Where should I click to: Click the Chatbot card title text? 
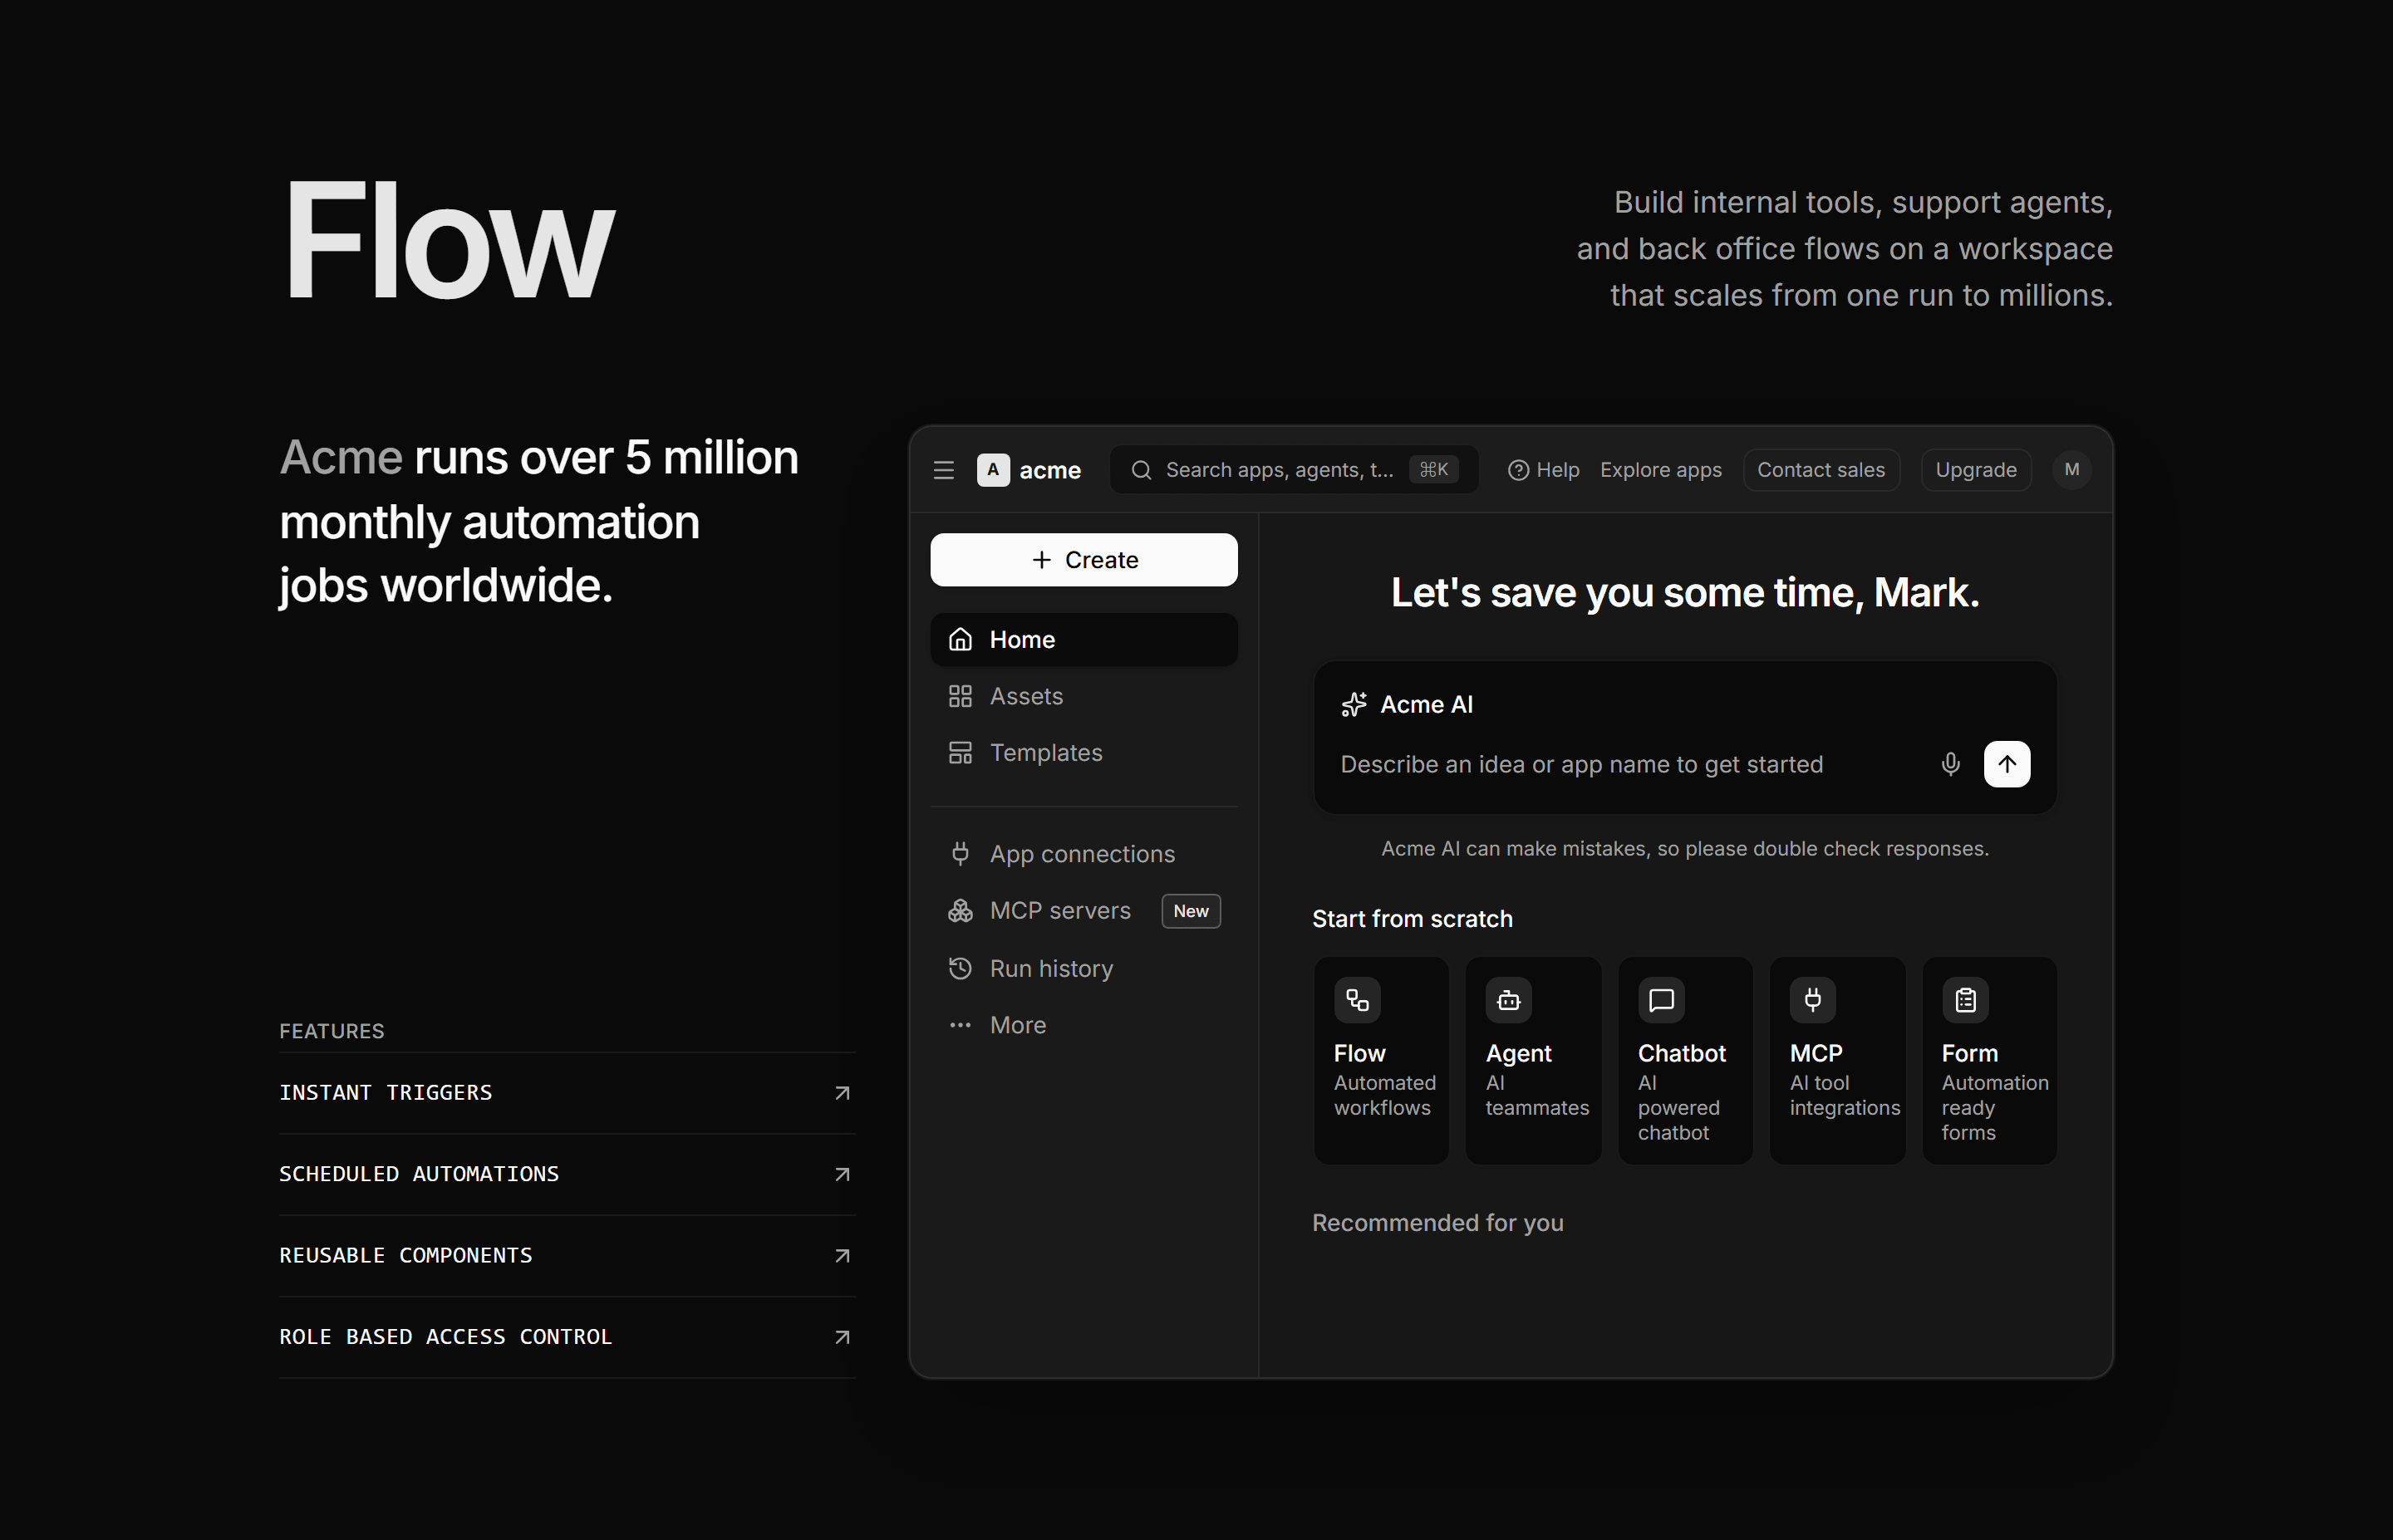1681,1054
